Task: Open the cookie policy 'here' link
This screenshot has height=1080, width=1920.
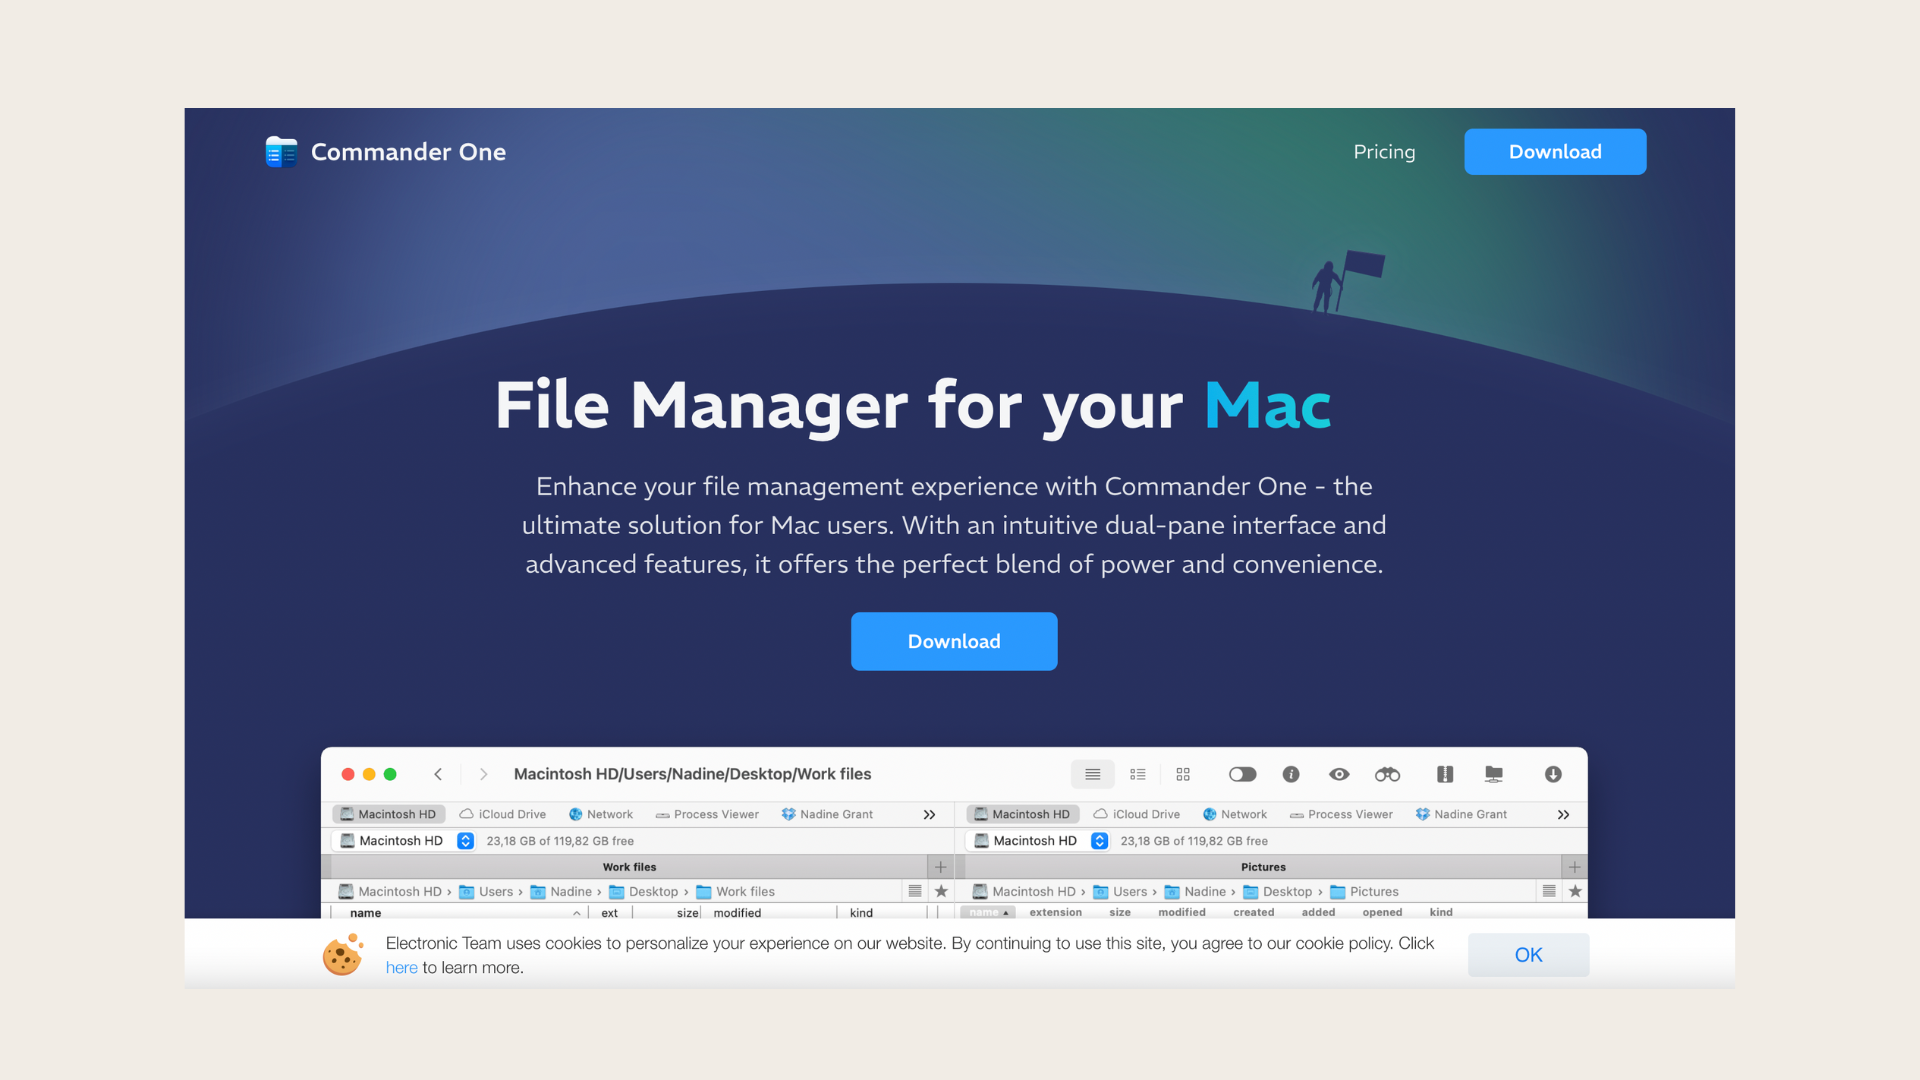Action: tap(401, 968)
